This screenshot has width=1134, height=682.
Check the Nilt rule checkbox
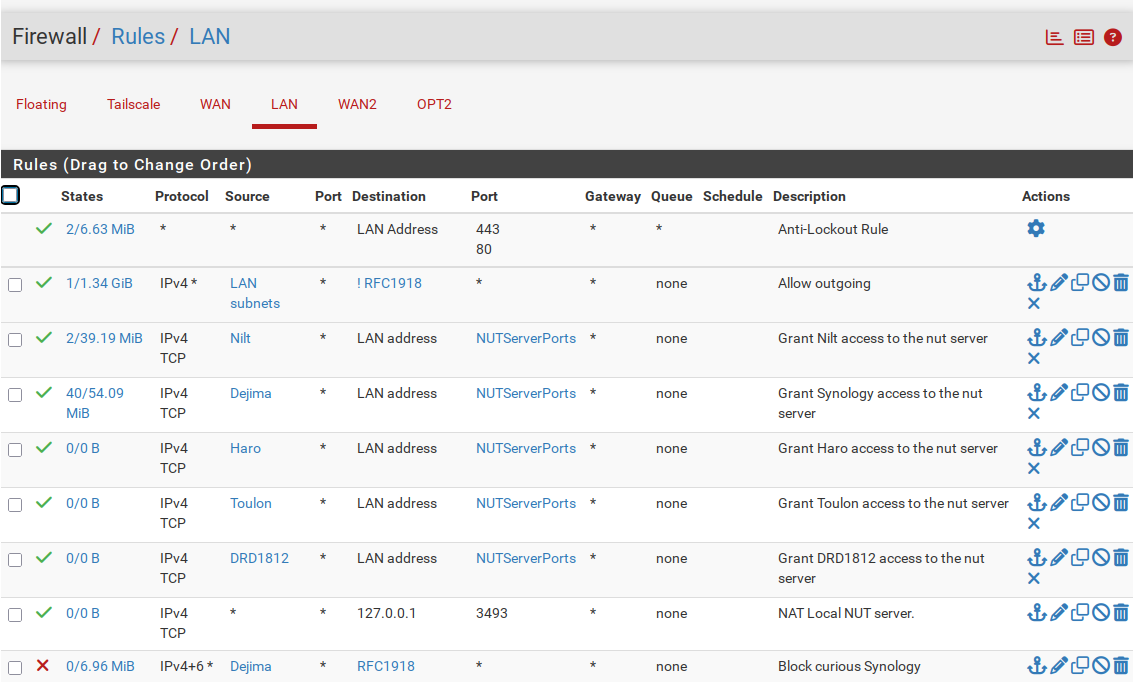click(x=14, y=340)
